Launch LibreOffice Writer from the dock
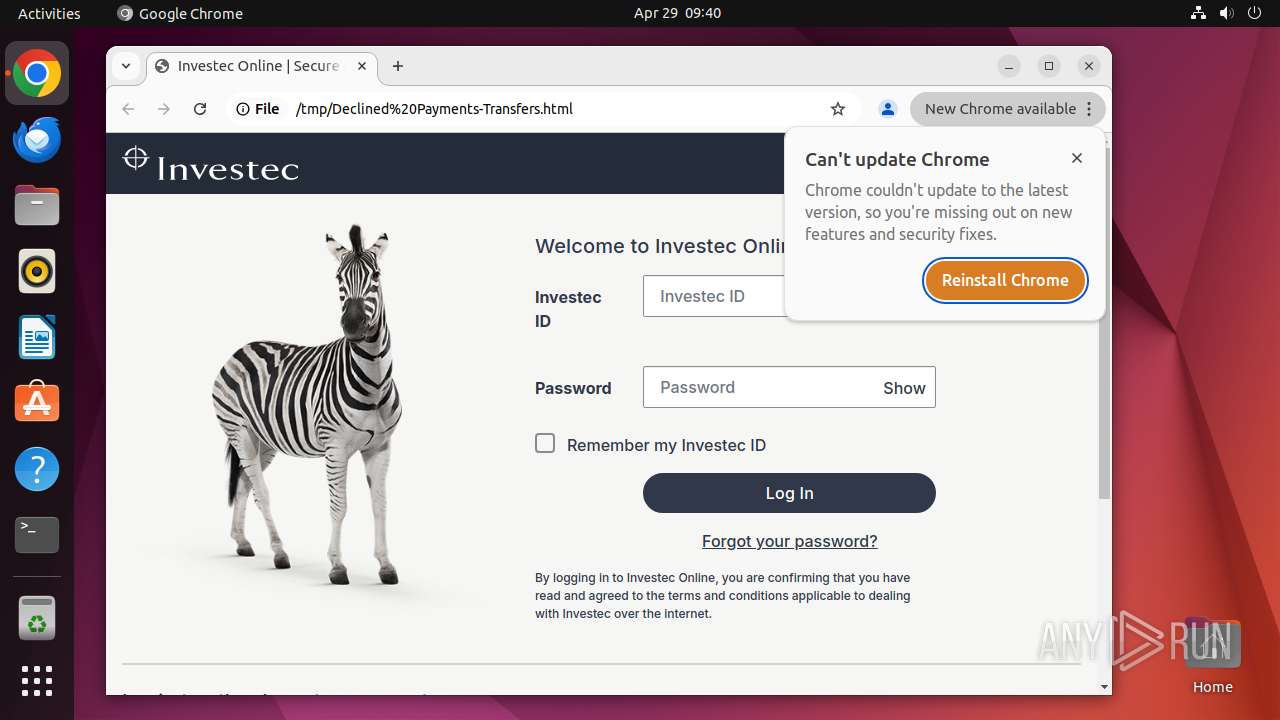This screenshot has height=720, width=1280. coord(37,337)
